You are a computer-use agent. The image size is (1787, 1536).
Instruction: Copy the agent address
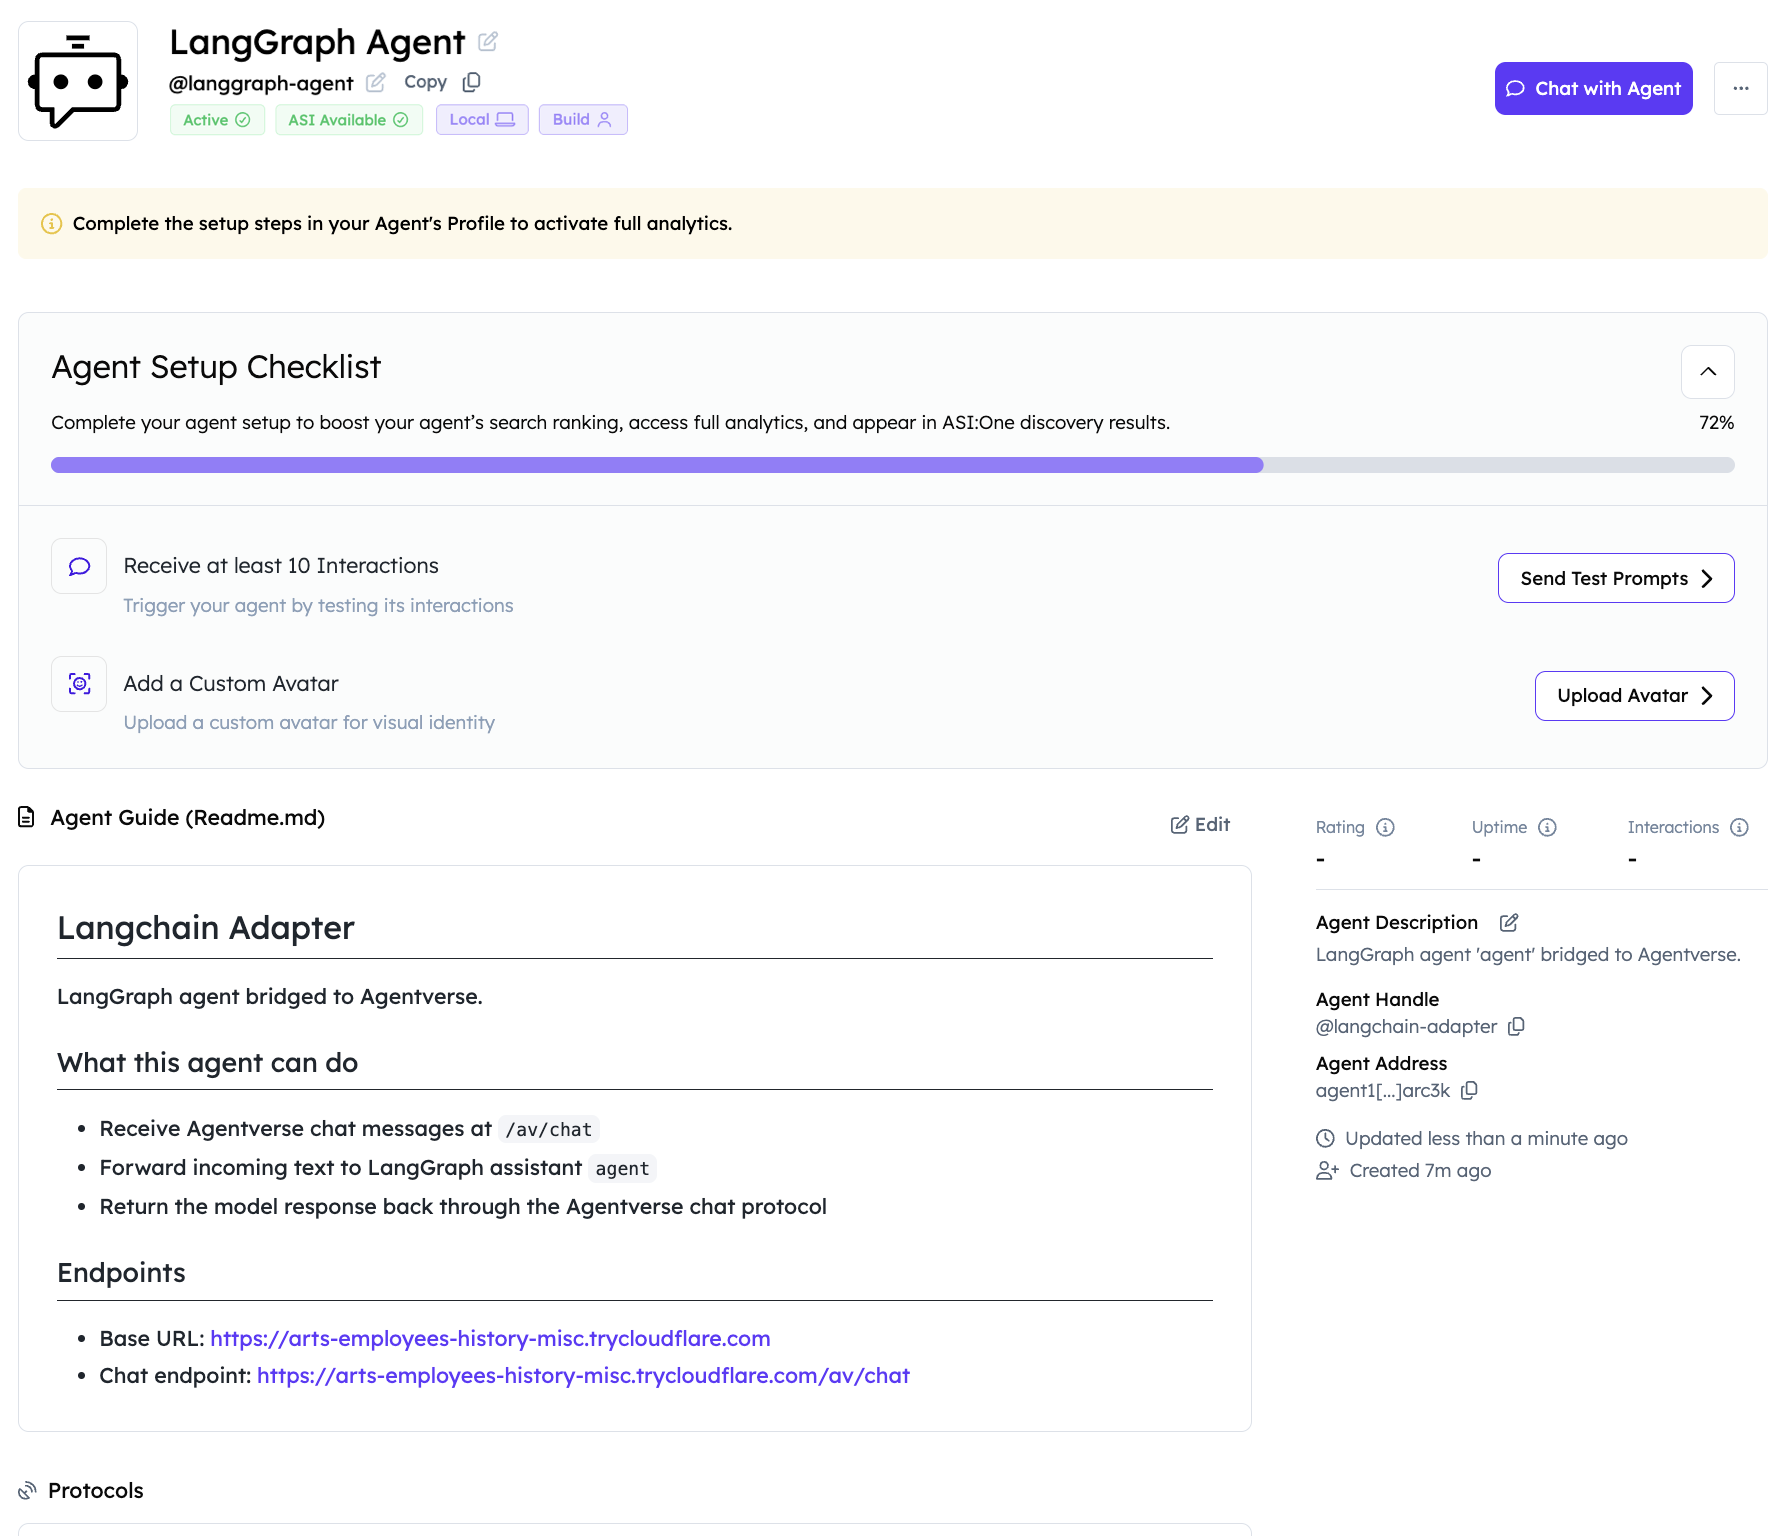tap(1469, 1091)
